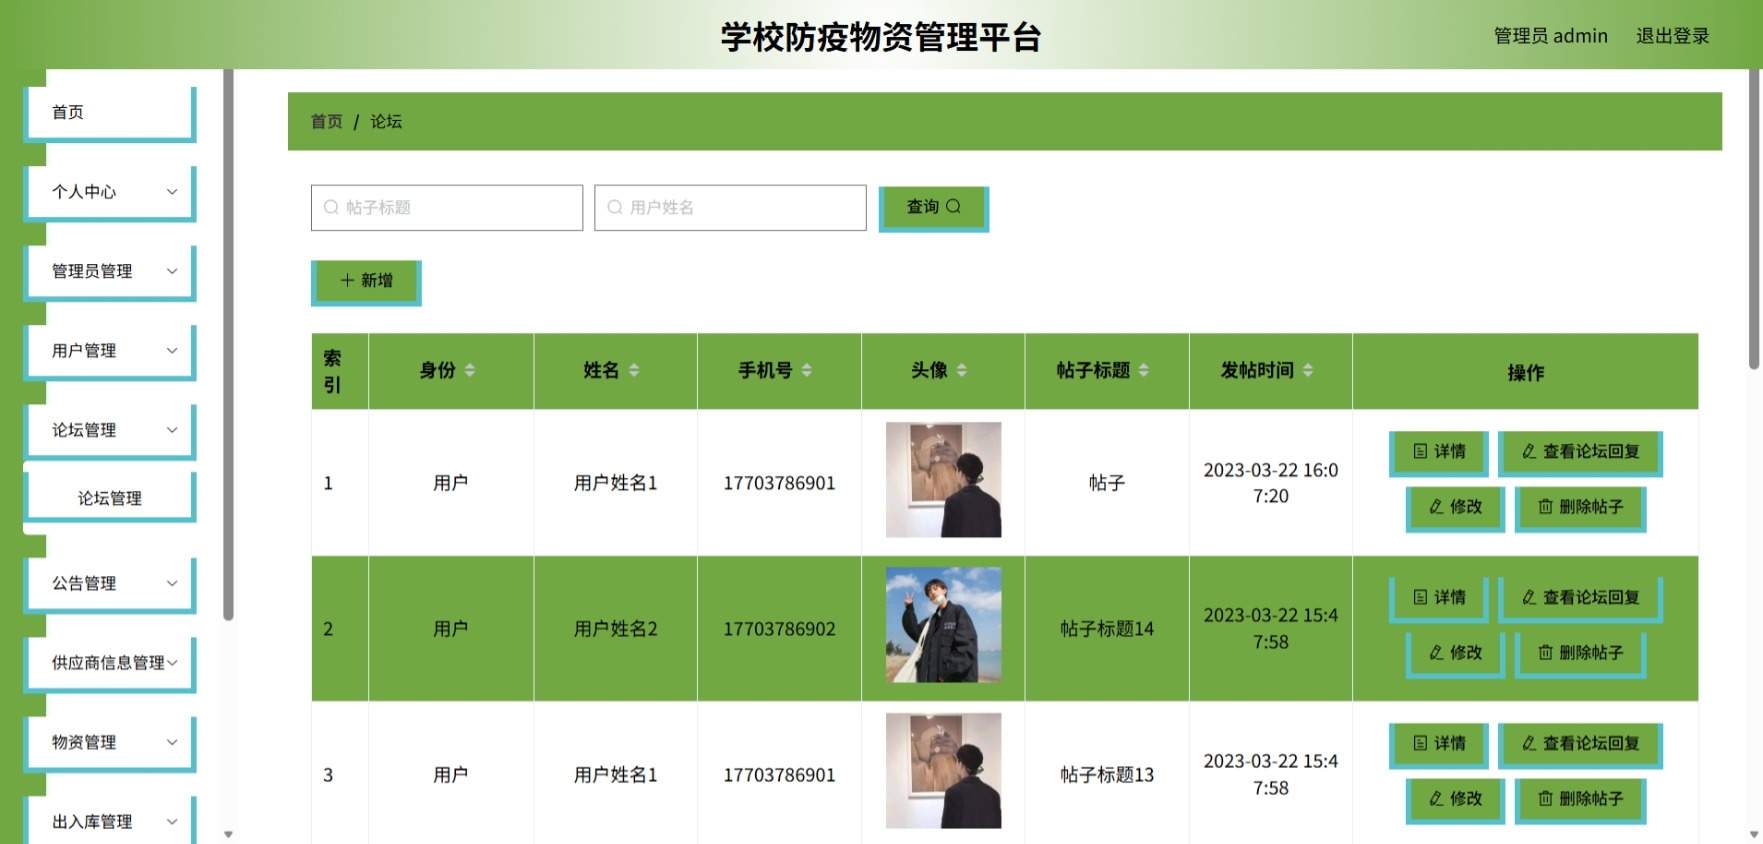Click 首页 in the breadcrumb

click(x=326, y=121)
